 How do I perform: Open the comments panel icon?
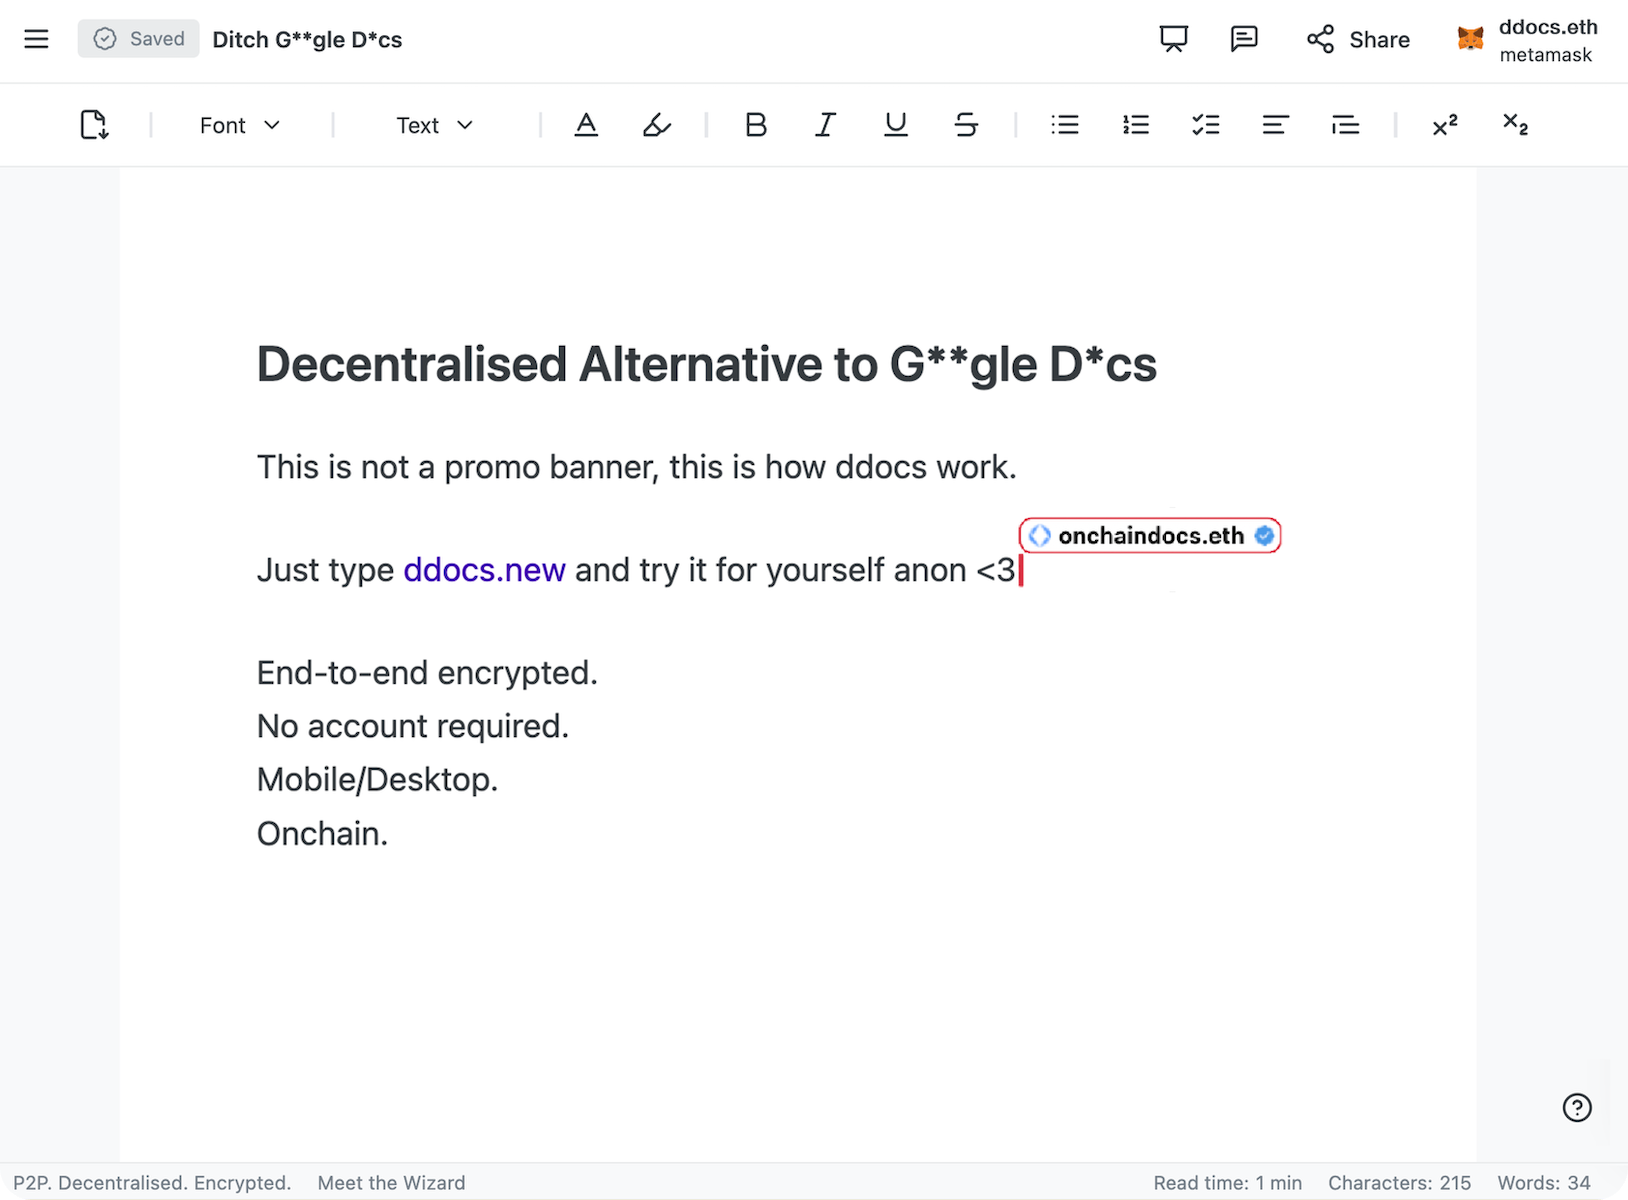click(1243, 39)
